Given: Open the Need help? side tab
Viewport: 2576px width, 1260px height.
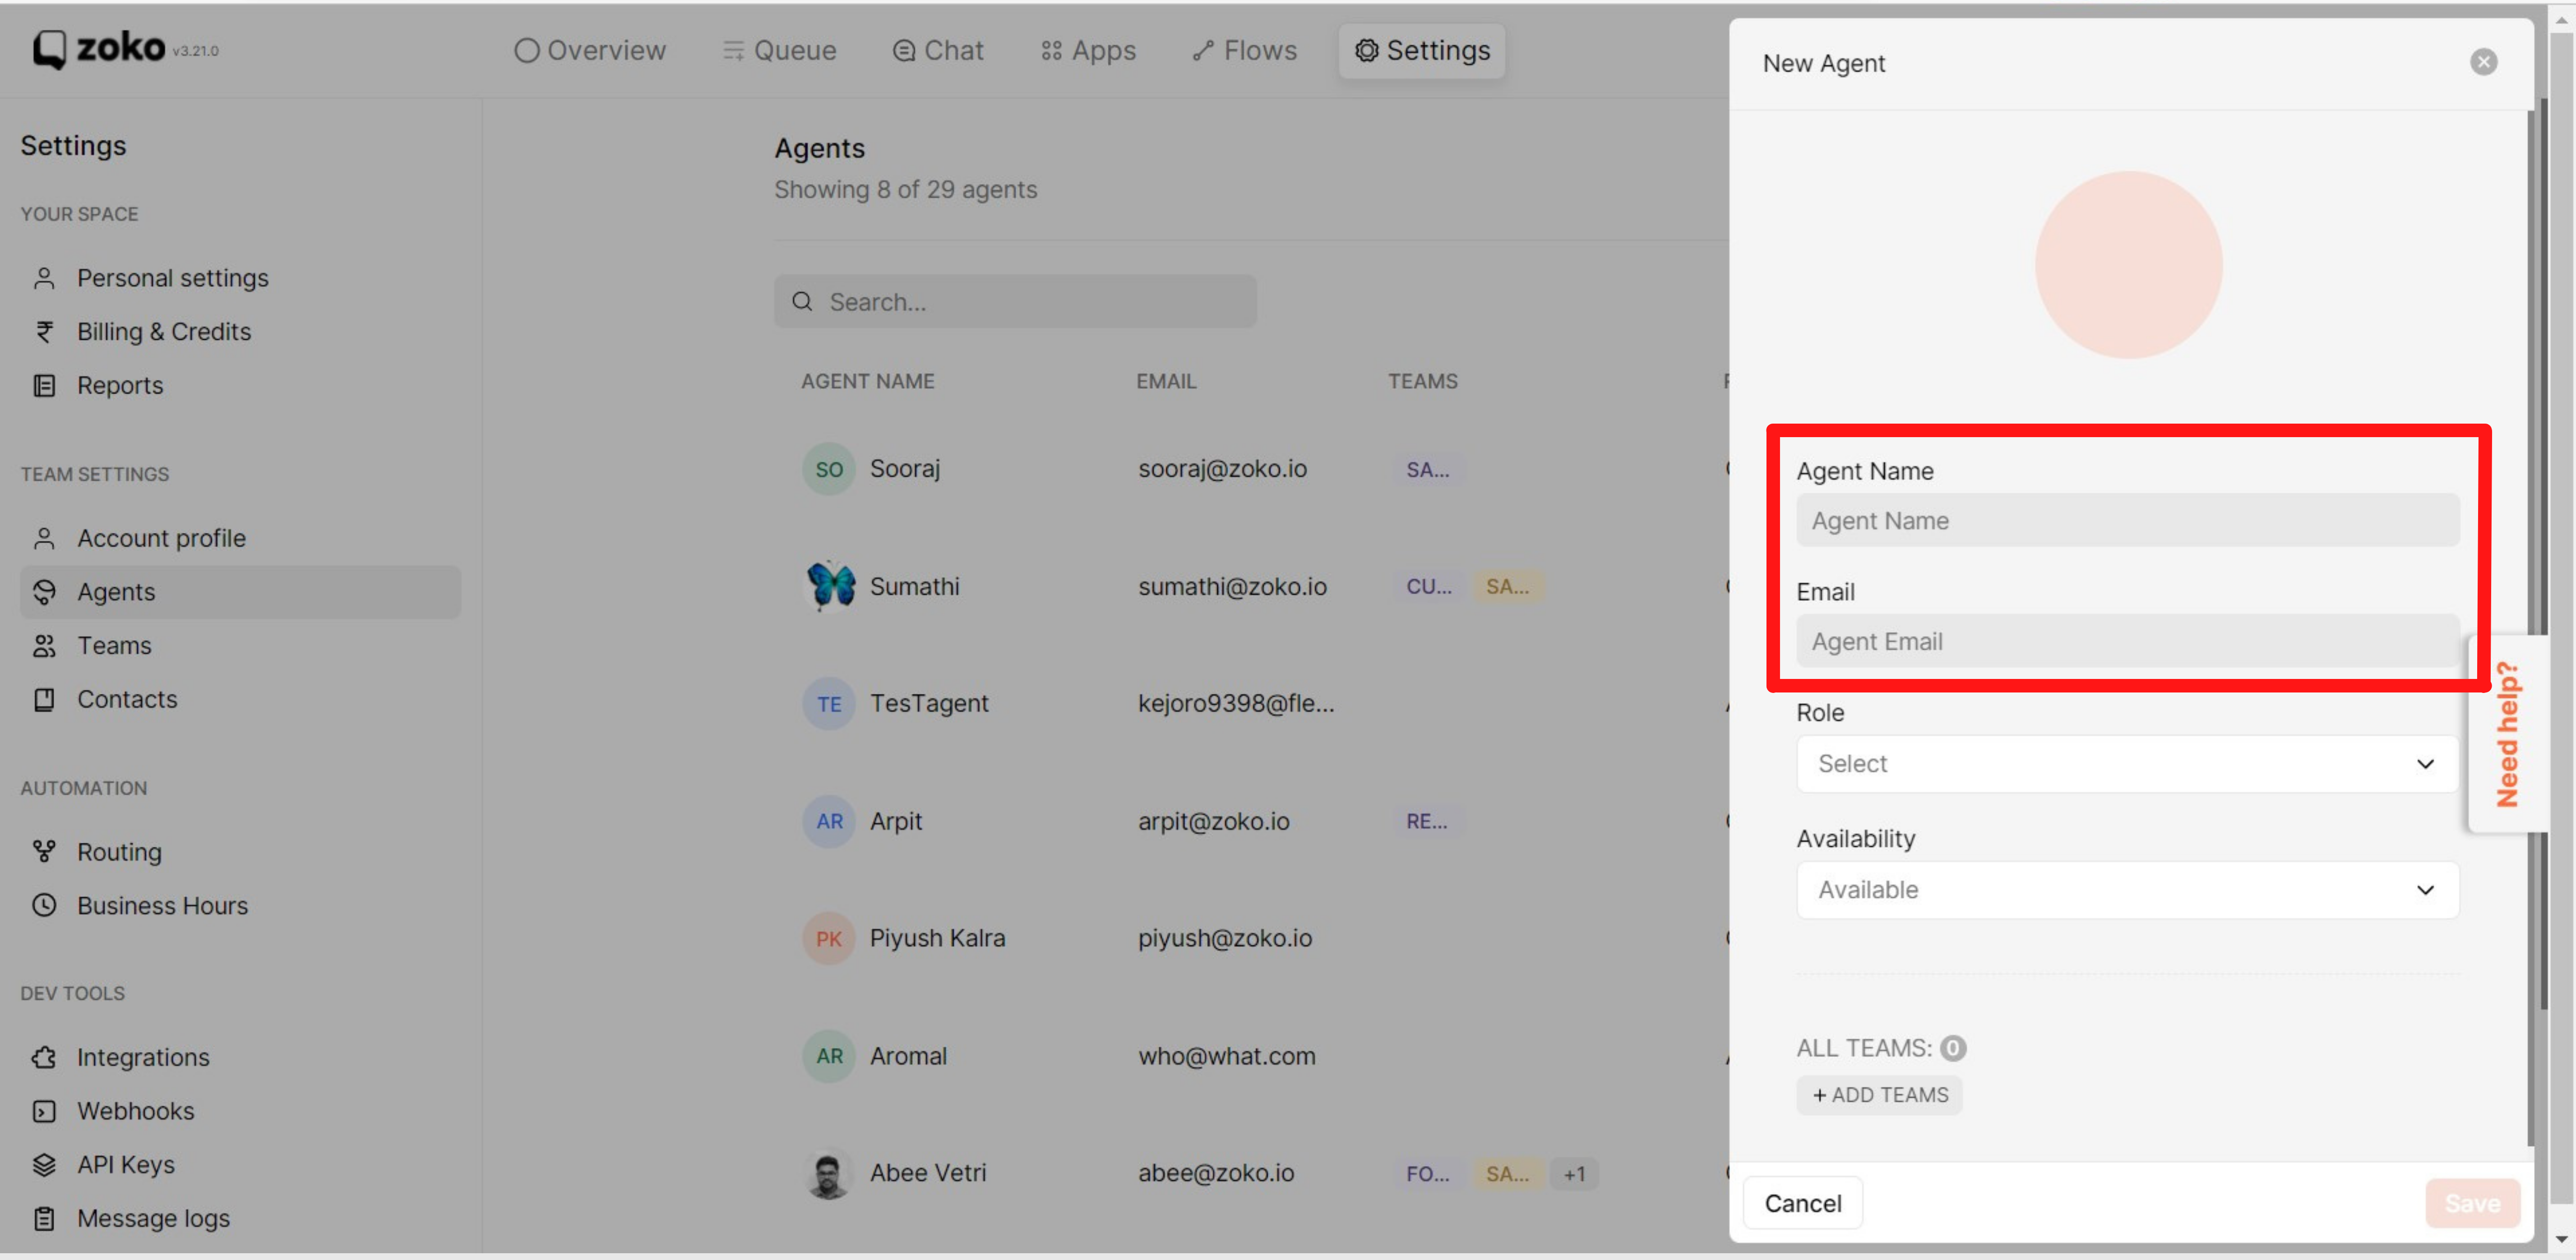Looking at the screenshot, I should tap(2507, 734).
